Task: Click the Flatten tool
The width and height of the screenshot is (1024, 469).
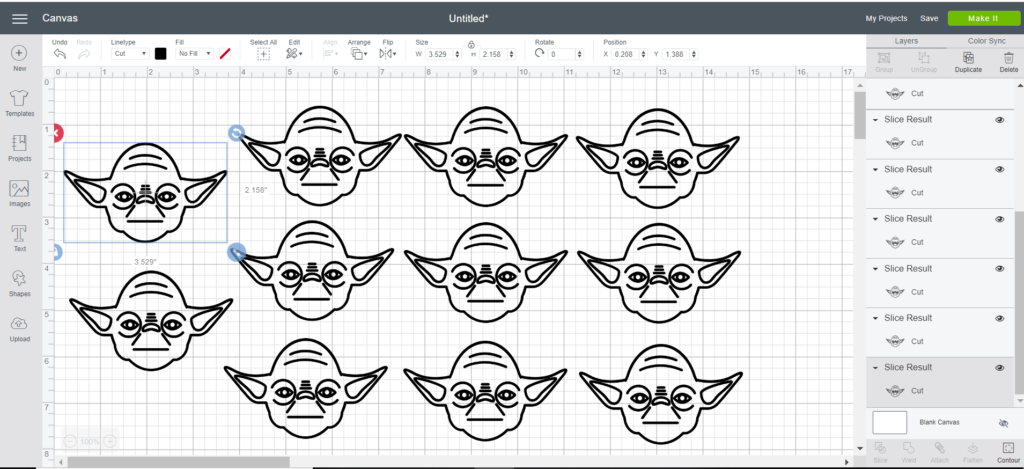Action: click(972, 452)
